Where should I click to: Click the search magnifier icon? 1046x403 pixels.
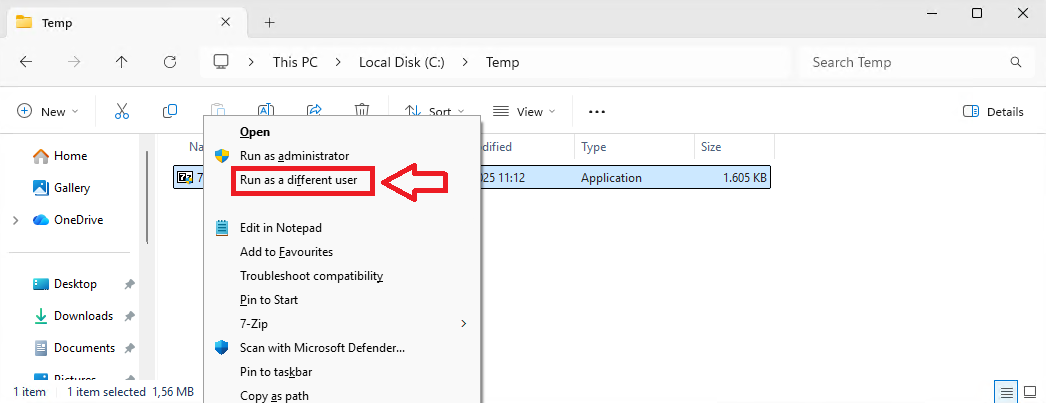coord(1016,62)
